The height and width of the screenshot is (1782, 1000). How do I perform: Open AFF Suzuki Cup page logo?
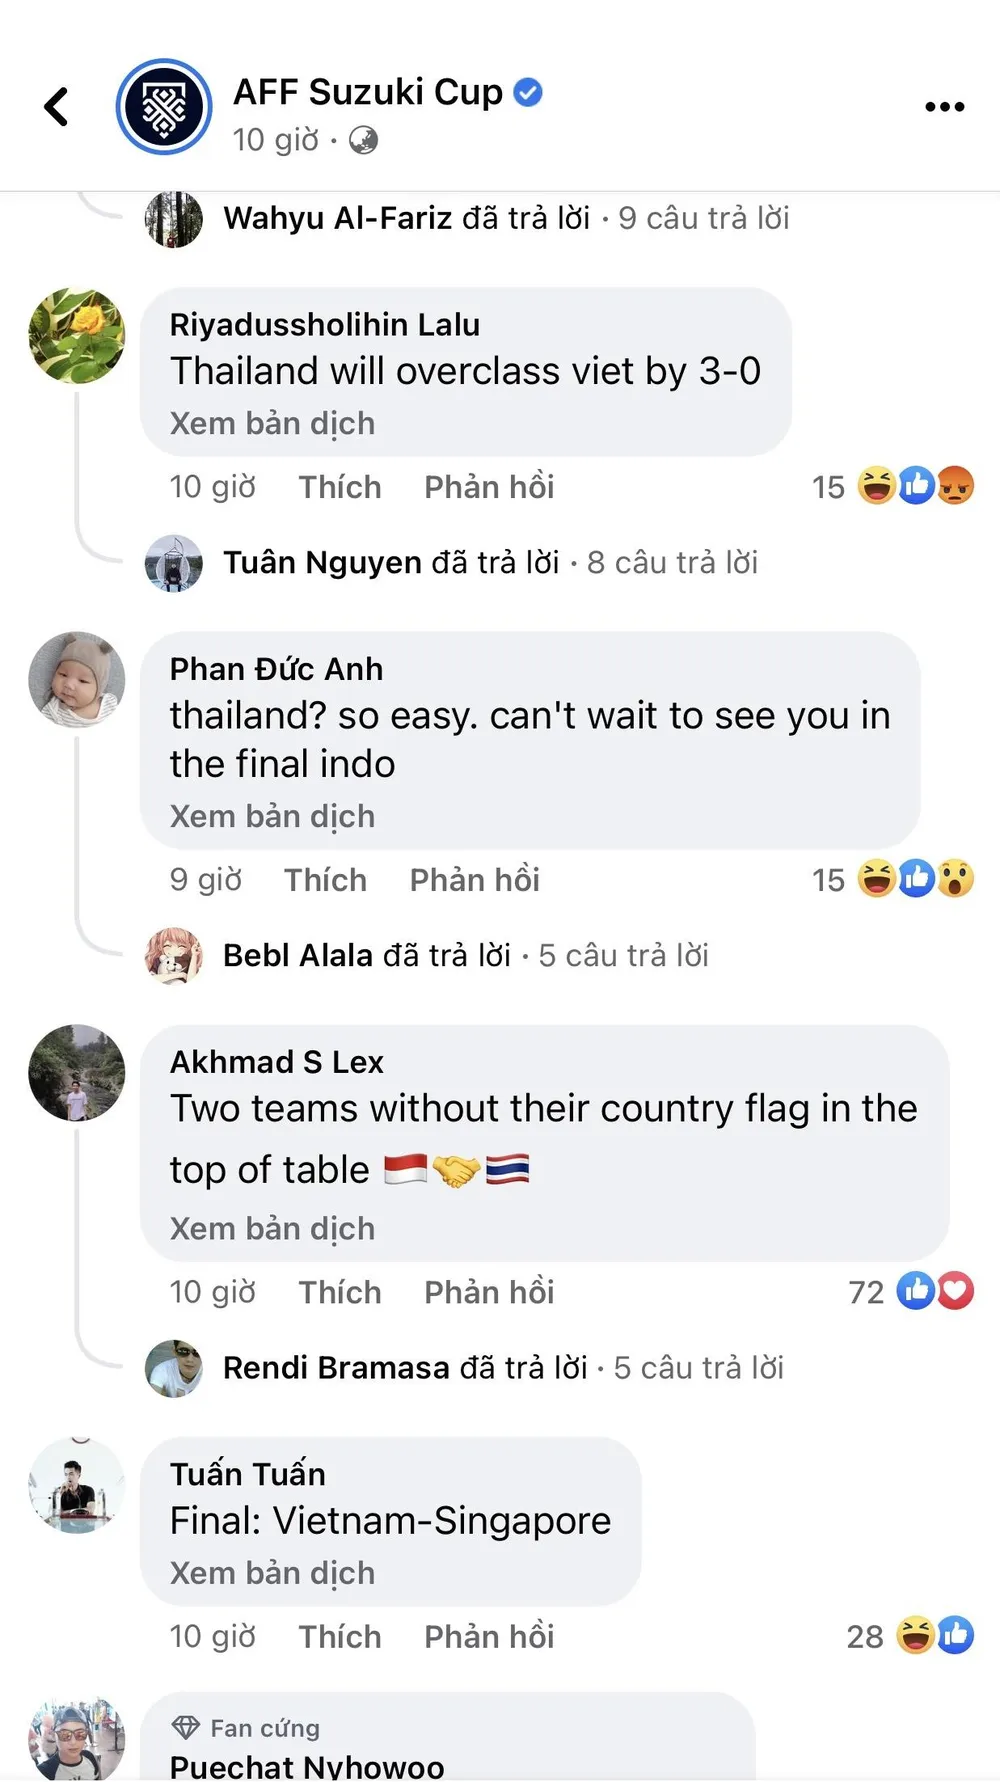pos(164,107)
